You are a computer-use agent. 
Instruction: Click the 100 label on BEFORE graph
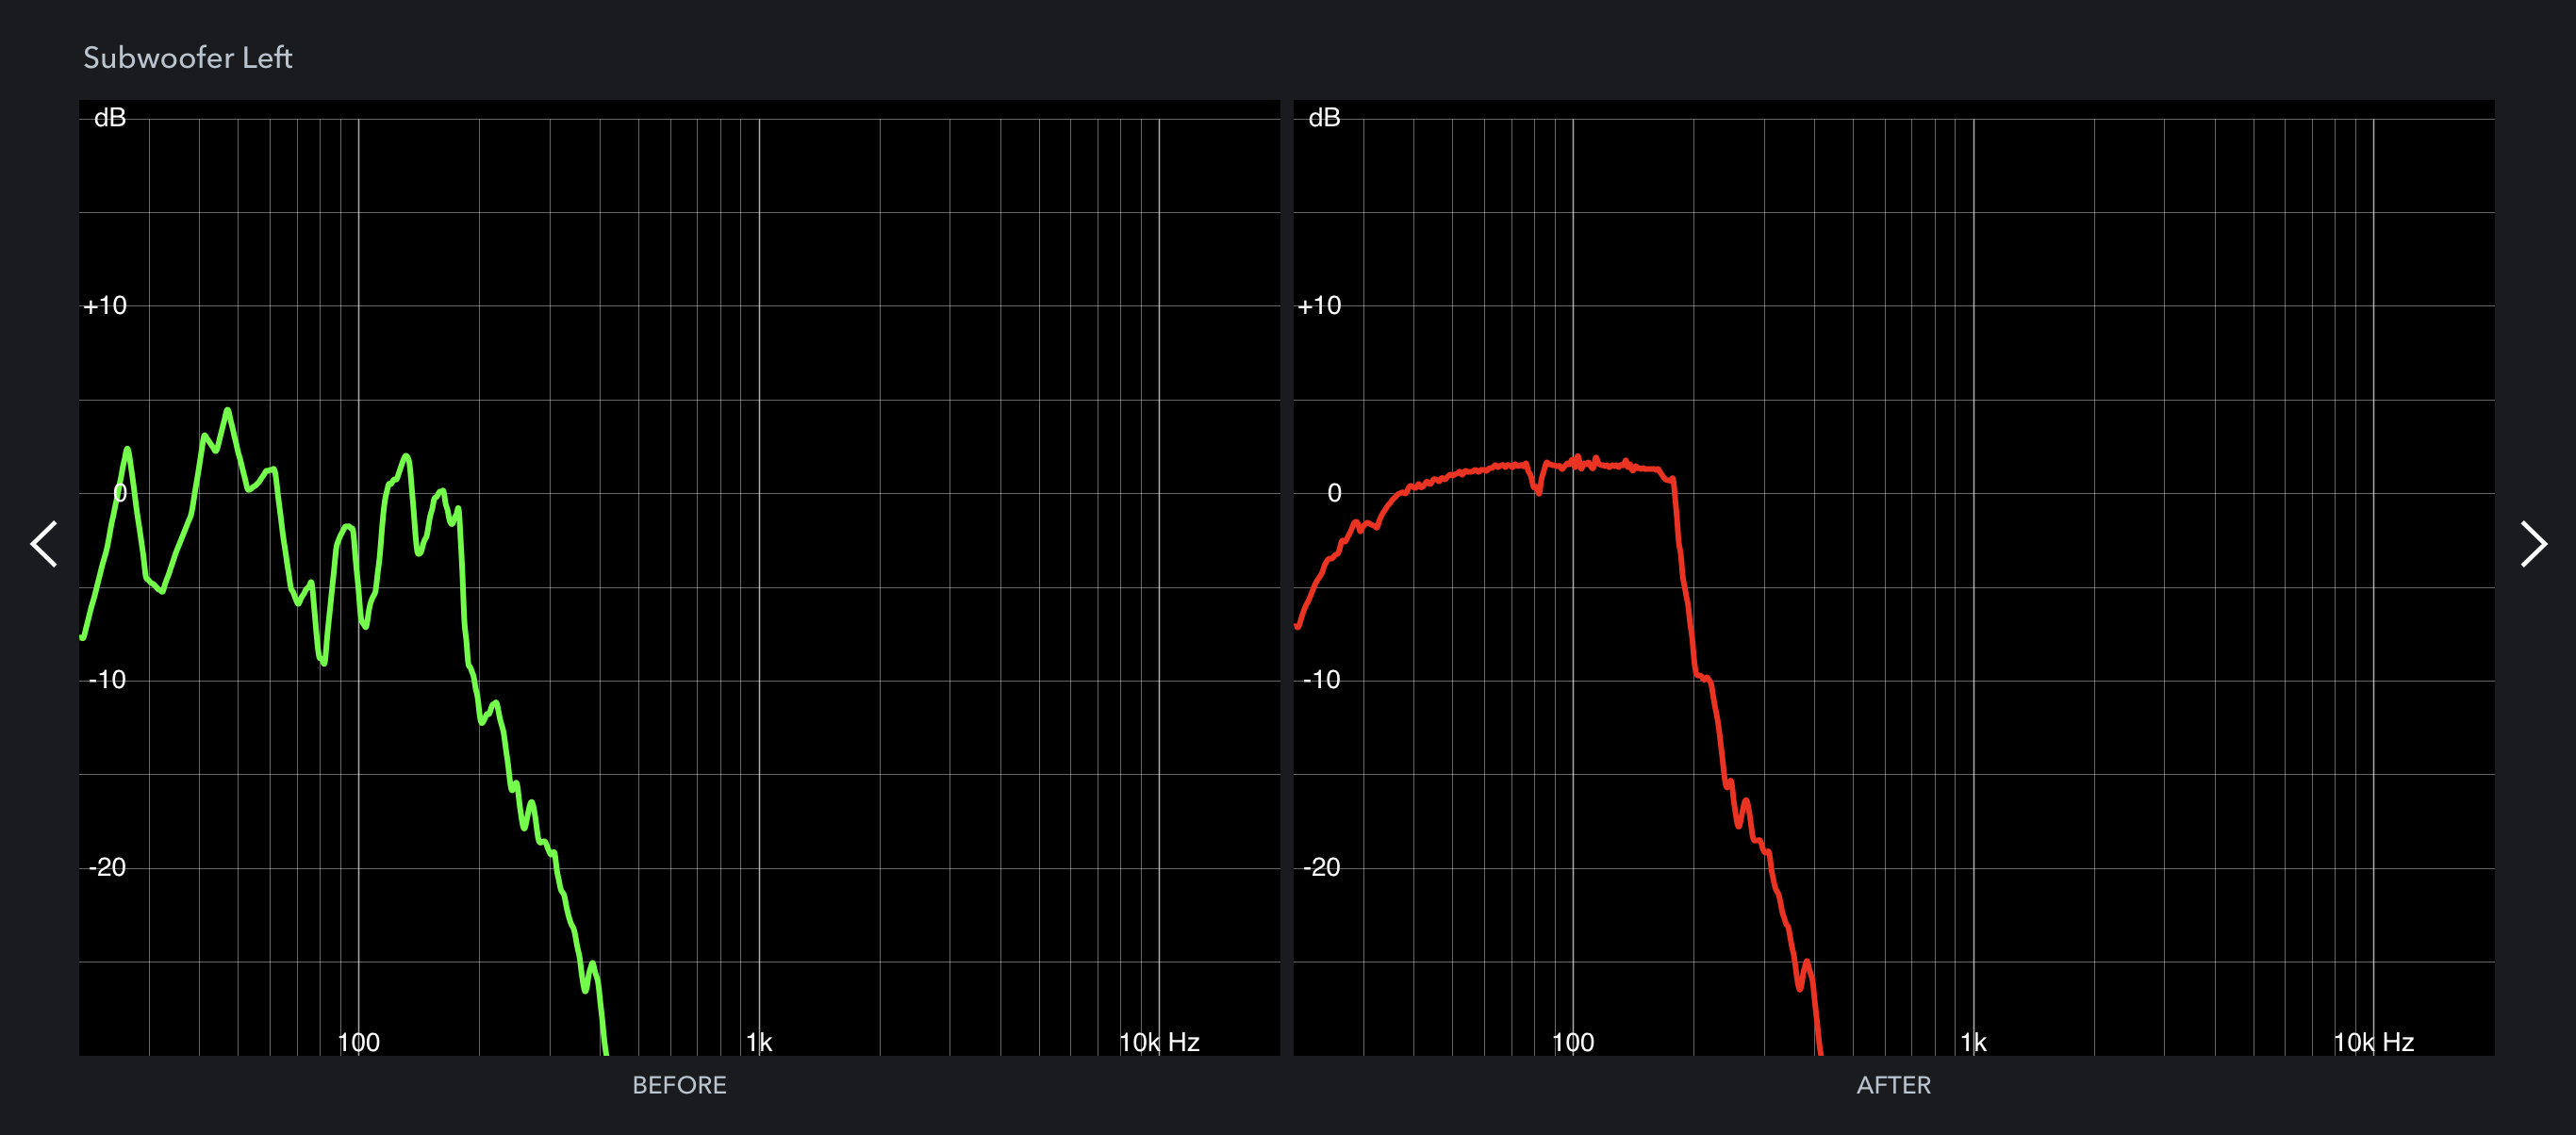(359, 1042)
